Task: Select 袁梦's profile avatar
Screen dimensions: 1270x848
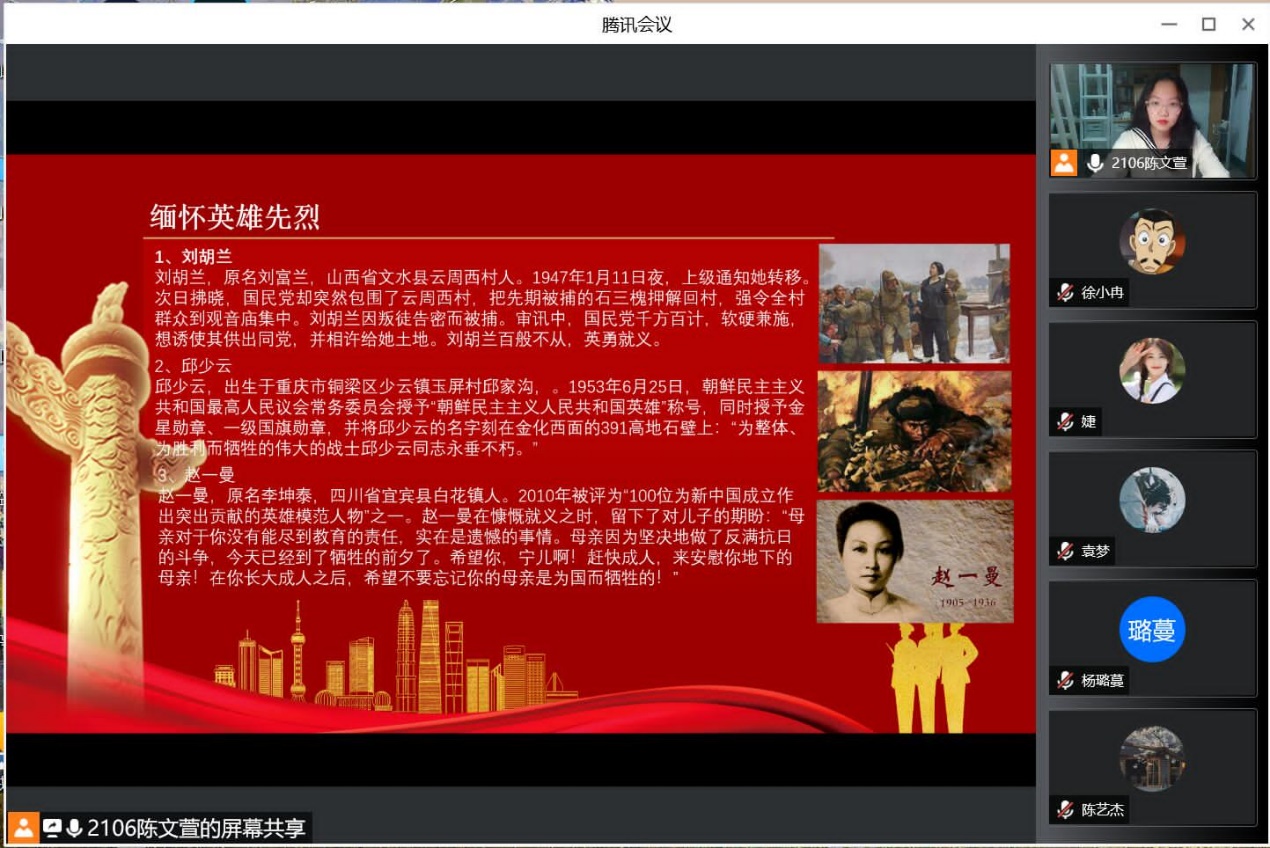Action: pos(1152,499)
